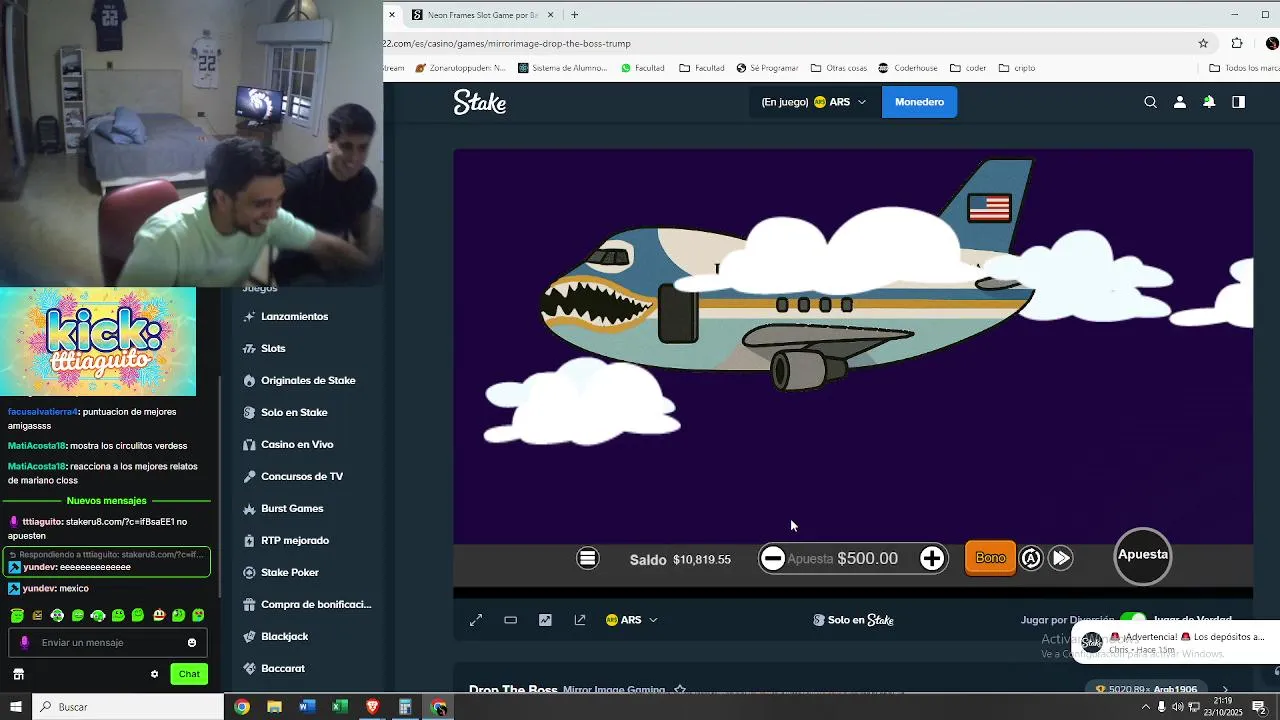Click the Monedero wallet button

coord(919,102)
